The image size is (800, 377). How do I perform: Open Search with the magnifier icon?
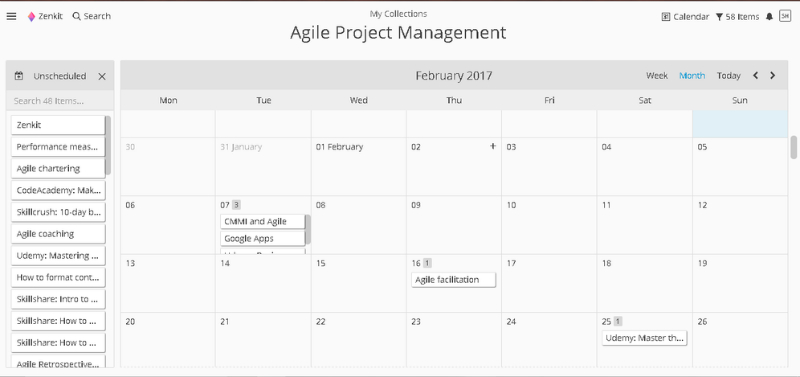(x=77, y=16)
